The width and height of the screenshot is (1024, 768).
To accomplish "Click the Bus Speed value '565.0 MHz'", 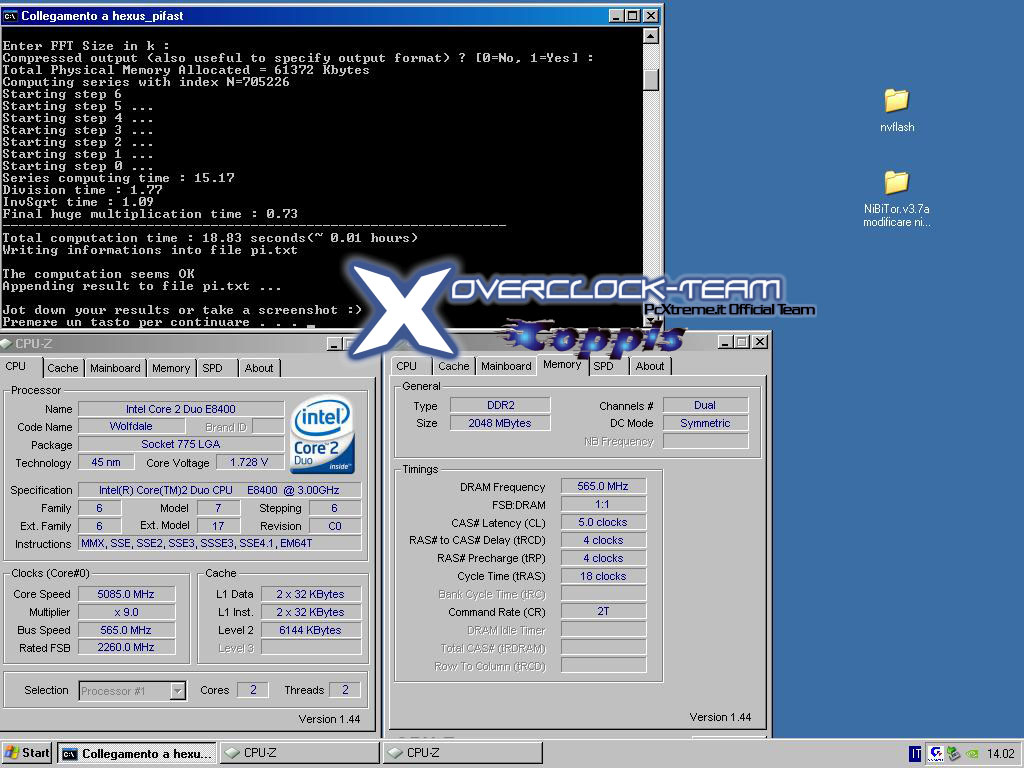I will click(126, 630).
